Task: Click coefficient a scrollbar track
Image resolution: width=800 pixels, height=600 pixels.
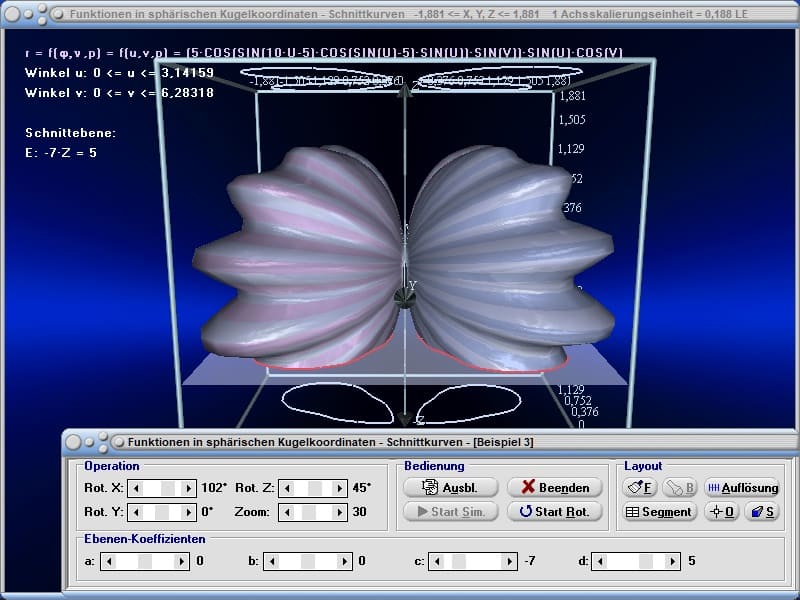Action: tap(145, 561)
